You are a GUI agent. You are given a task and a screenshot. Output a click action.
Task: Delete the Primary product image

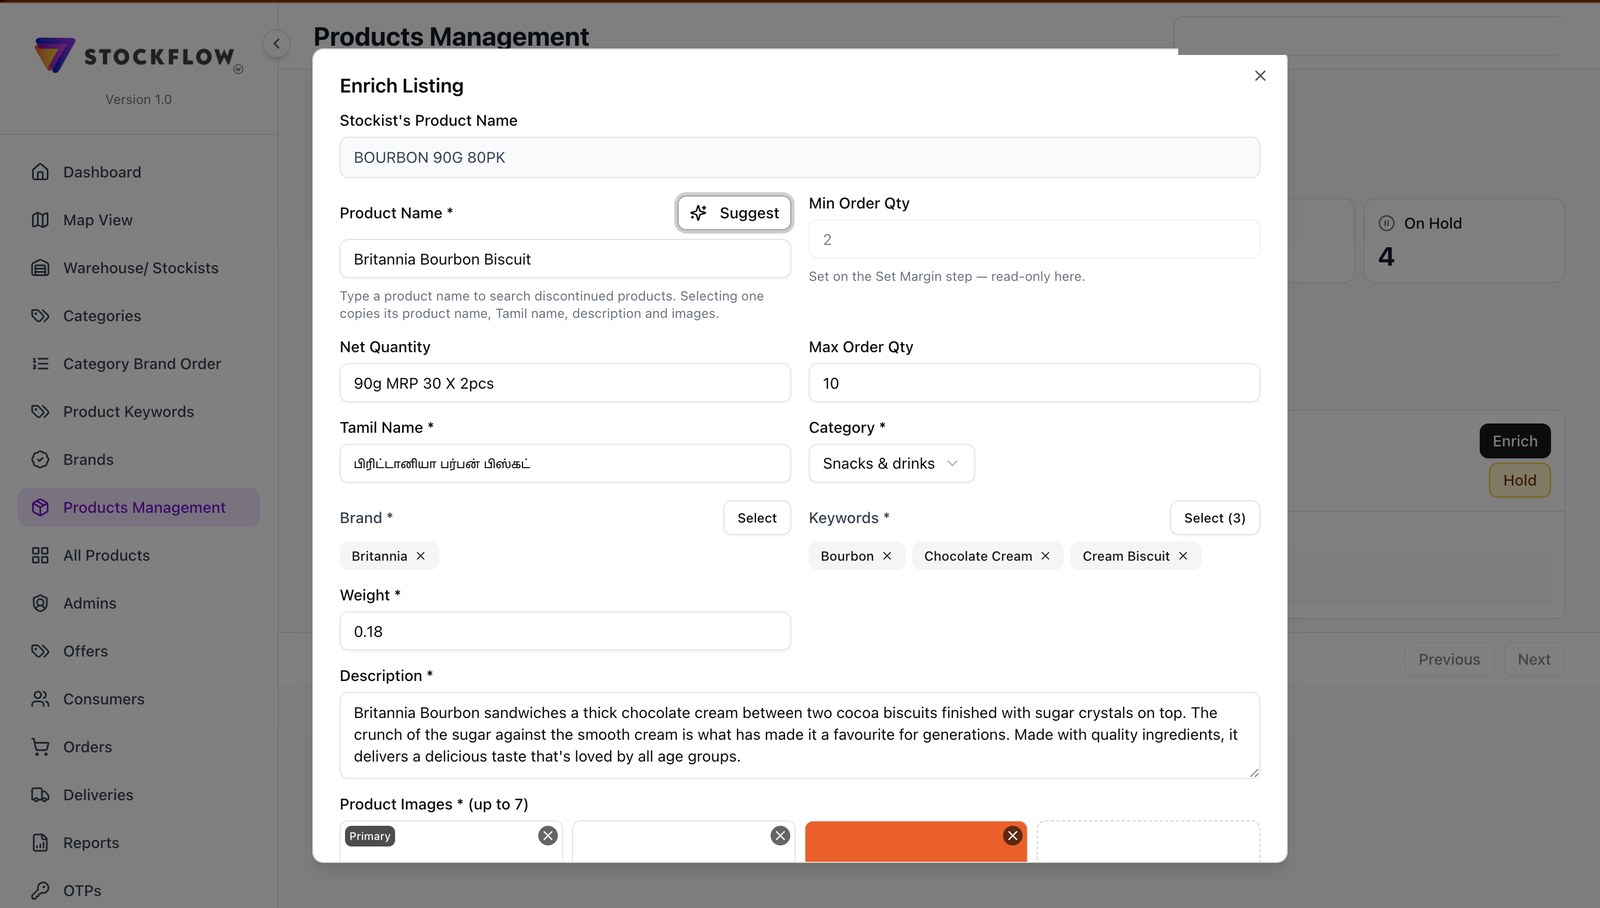click(548, 836)
